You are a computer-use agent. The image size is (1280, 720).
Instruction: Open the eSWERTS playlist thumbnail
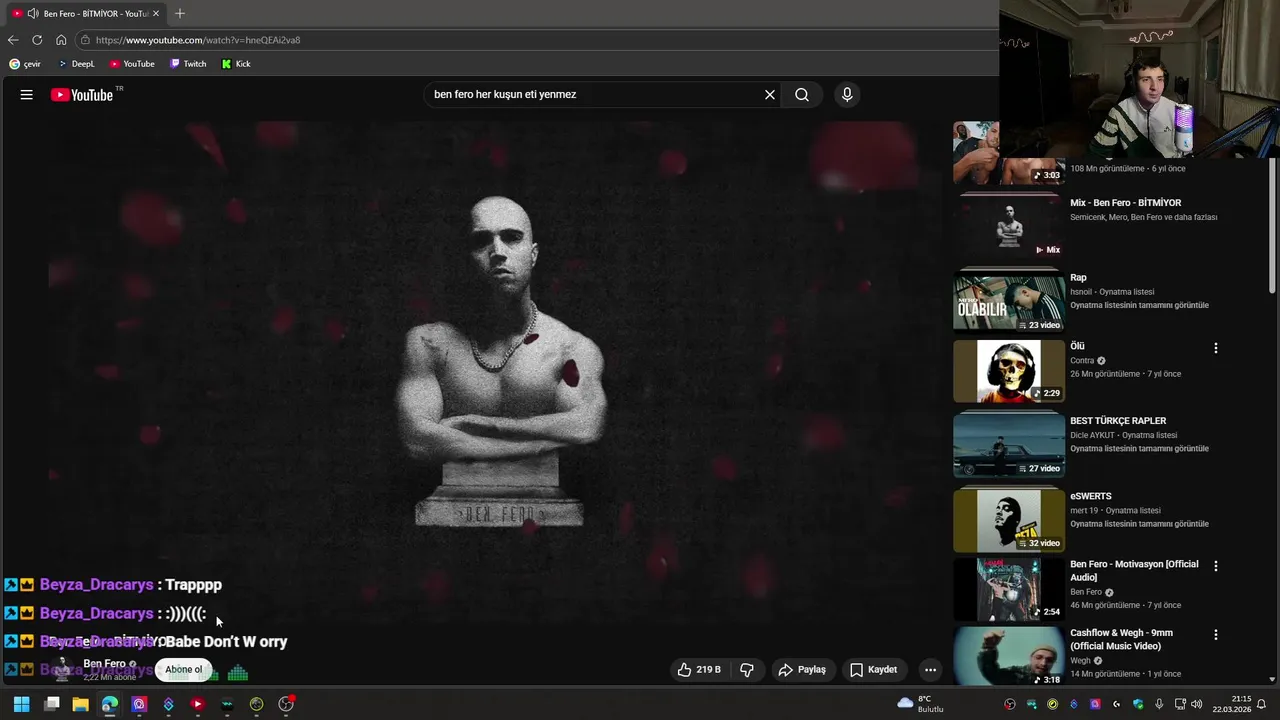[1009, 521]
